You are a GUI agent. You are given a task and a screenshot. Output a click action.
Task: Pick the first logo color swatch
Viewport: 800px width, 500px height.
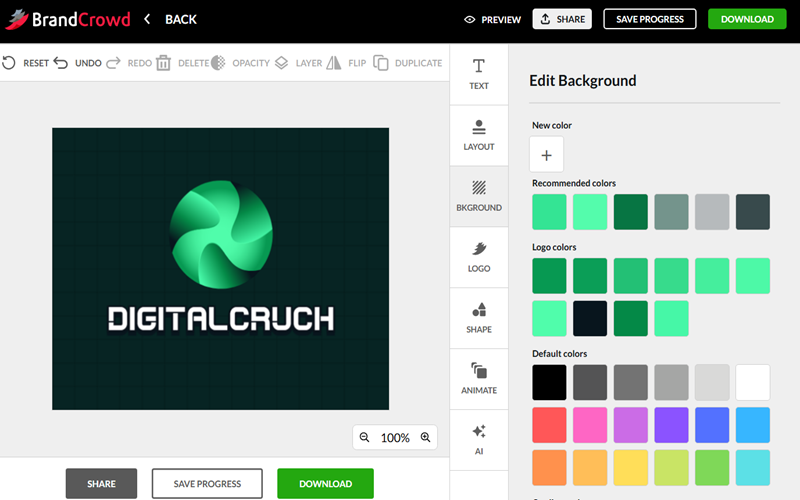point(549,276)
